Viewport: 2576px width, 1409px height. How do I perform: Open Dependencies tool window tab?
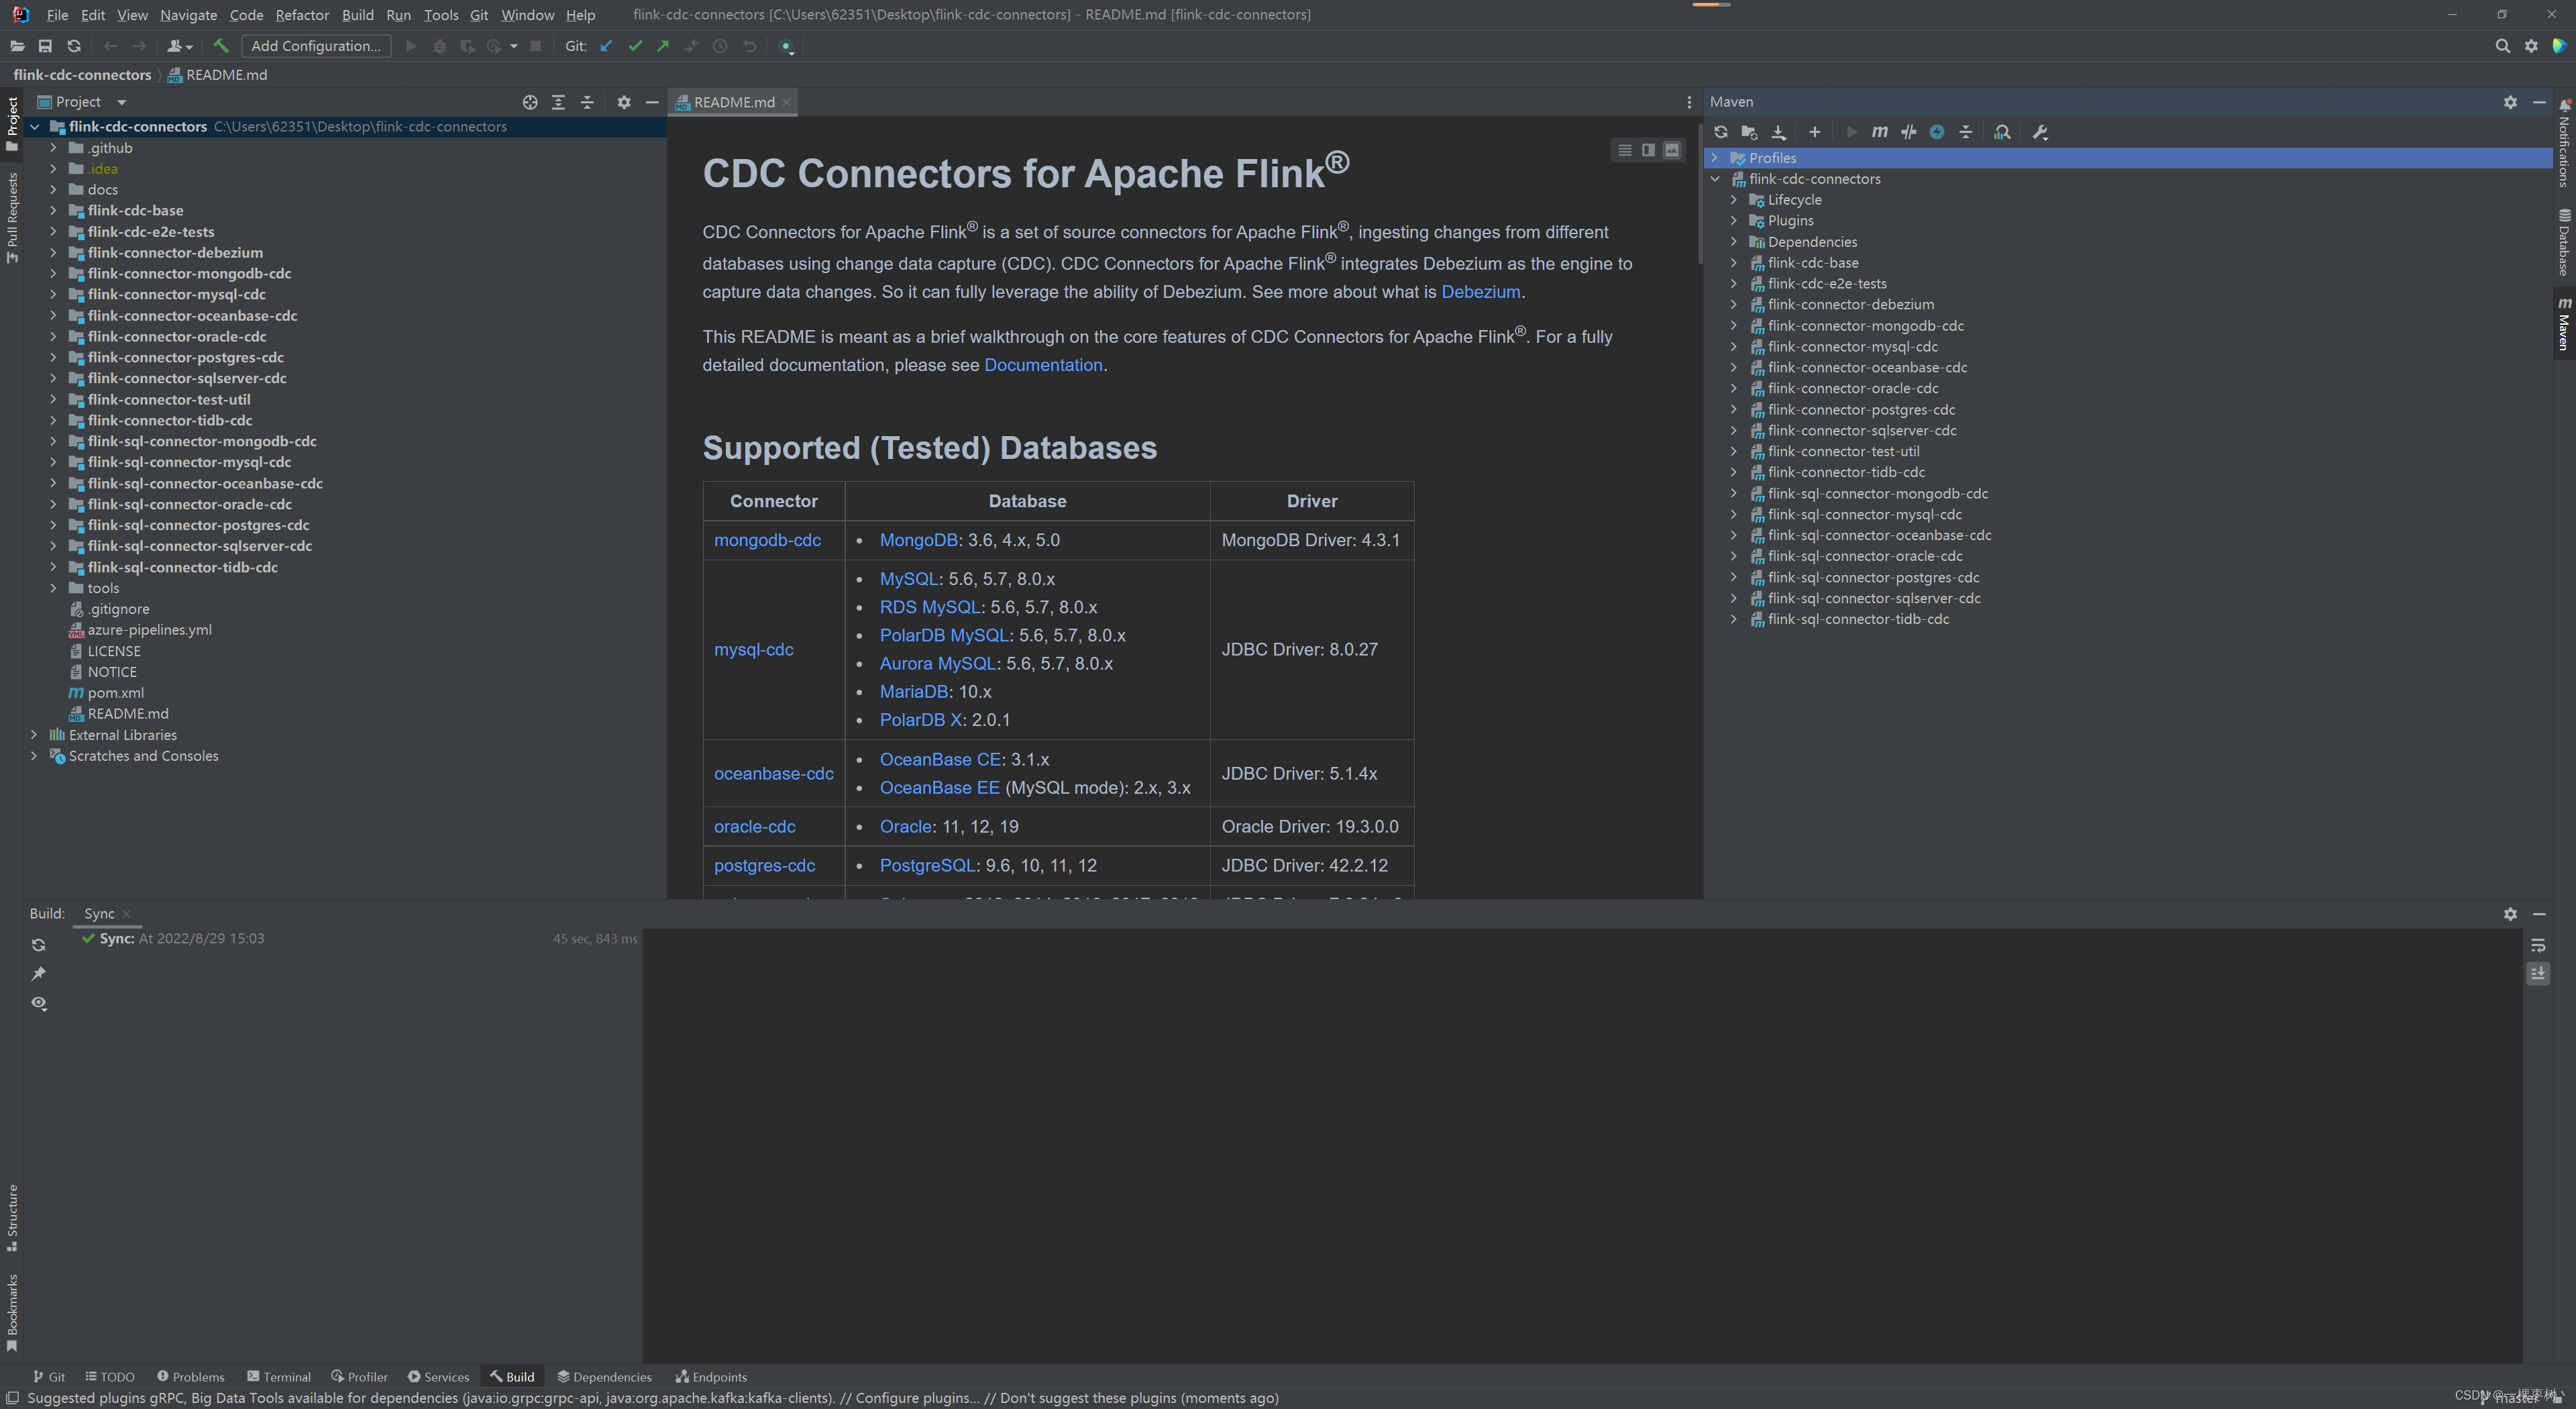click(604, 1377)
